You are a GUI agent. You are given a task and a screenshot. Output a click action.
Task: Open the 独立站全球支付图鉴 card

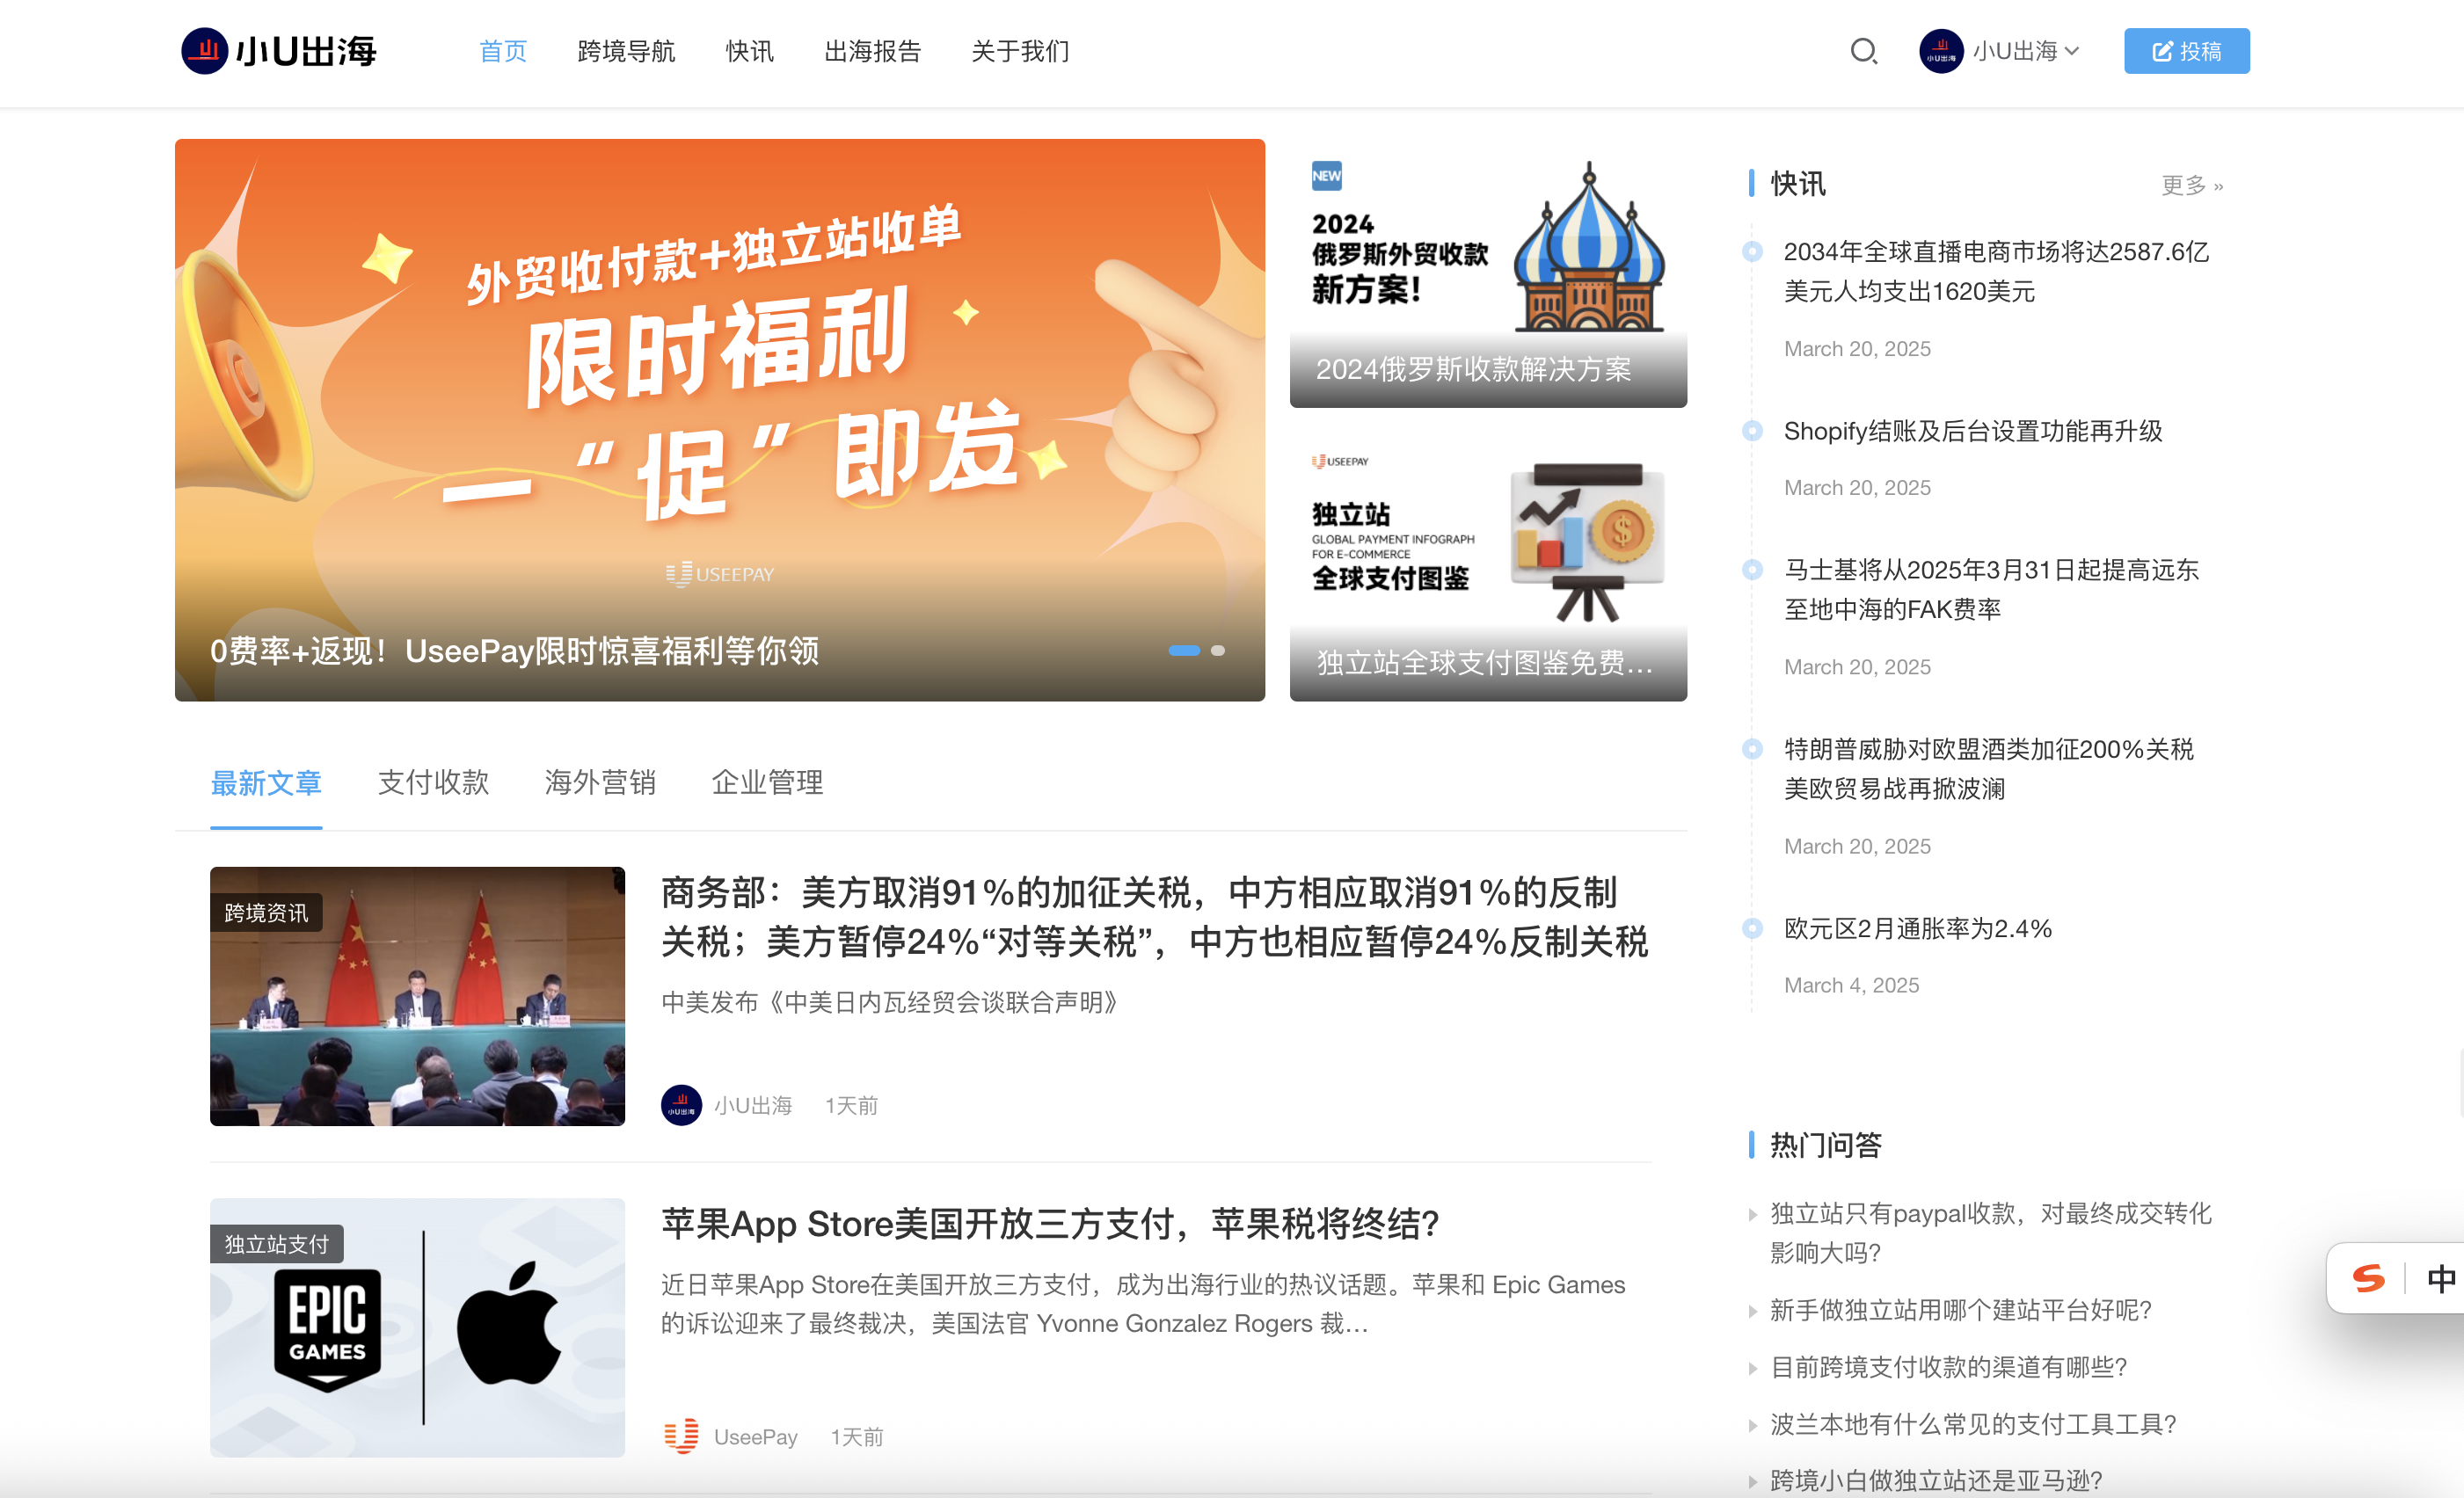1488,568
